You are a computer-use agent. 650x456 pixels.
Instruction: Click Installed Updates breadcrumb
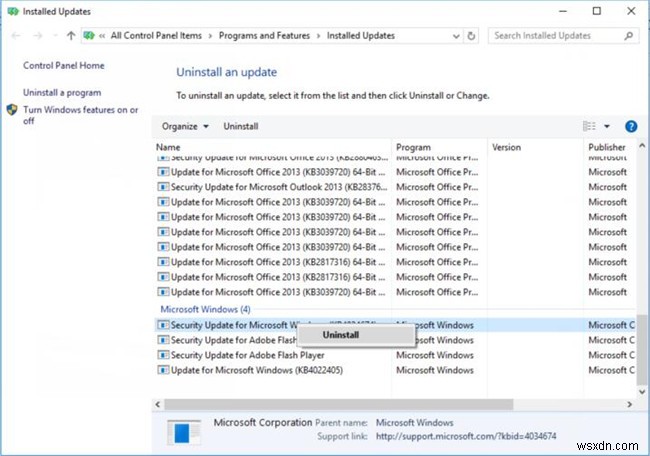[x=361, y=36]
